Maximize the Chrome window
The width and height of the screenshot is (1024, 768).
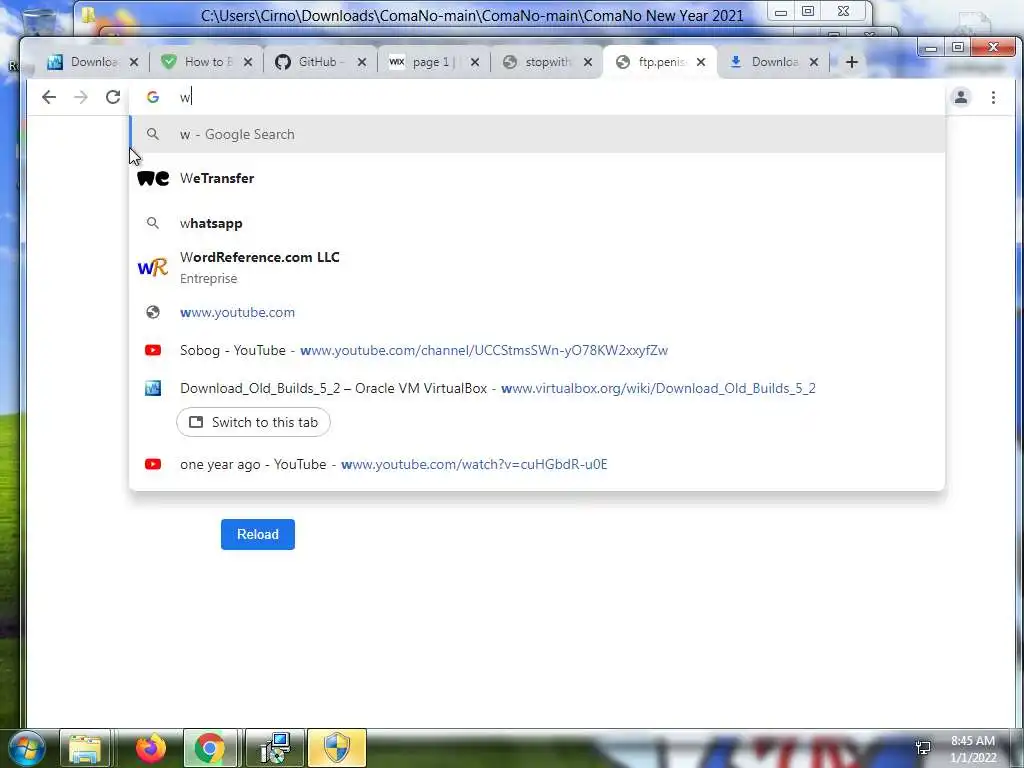point(957,47)
